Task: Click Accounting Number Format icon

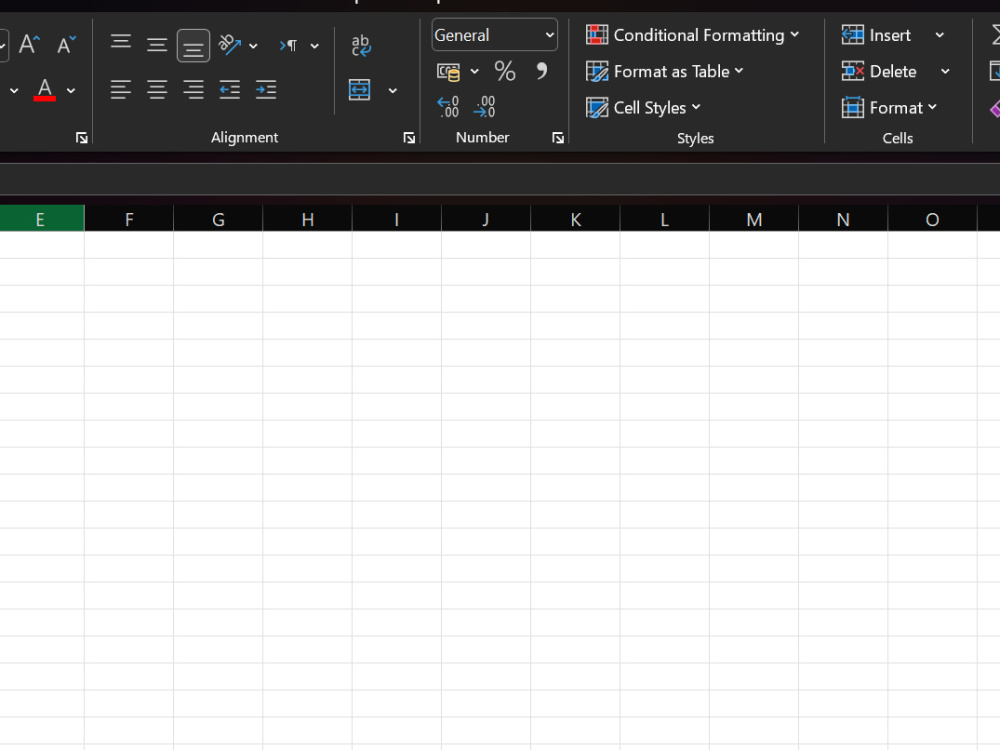Action: click(x=448, y=71)
